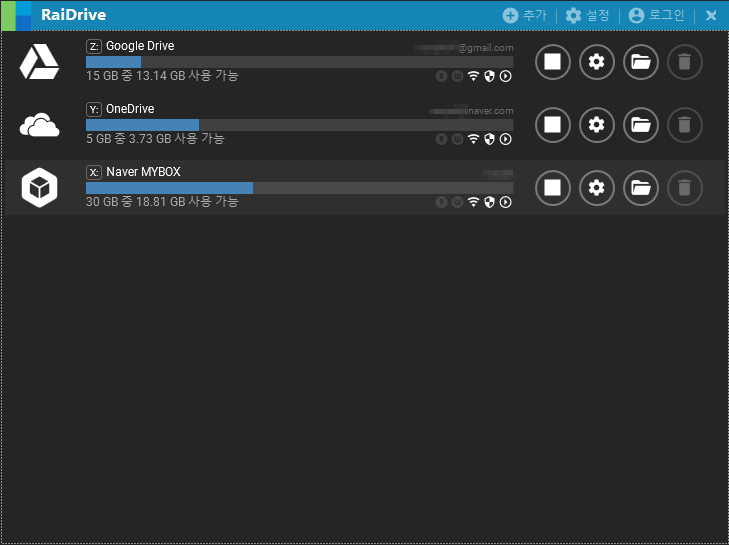Viewport: 729px width, 545px height.
Task: Stop (disconnect) the Google Drive mount
Action: pyautogui.click(x=552, y=62)
